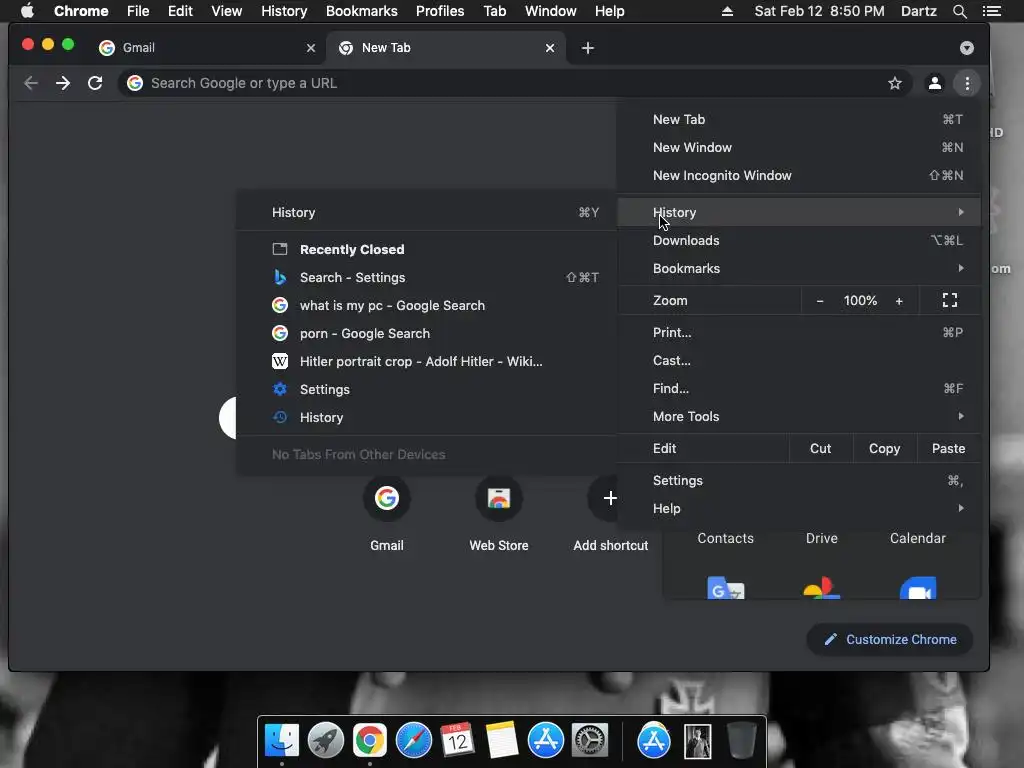Reopen Search - Settings closed tab
Image resolution: width=1024 pixels, height=768 pixels.
click(x=426, y=278)
